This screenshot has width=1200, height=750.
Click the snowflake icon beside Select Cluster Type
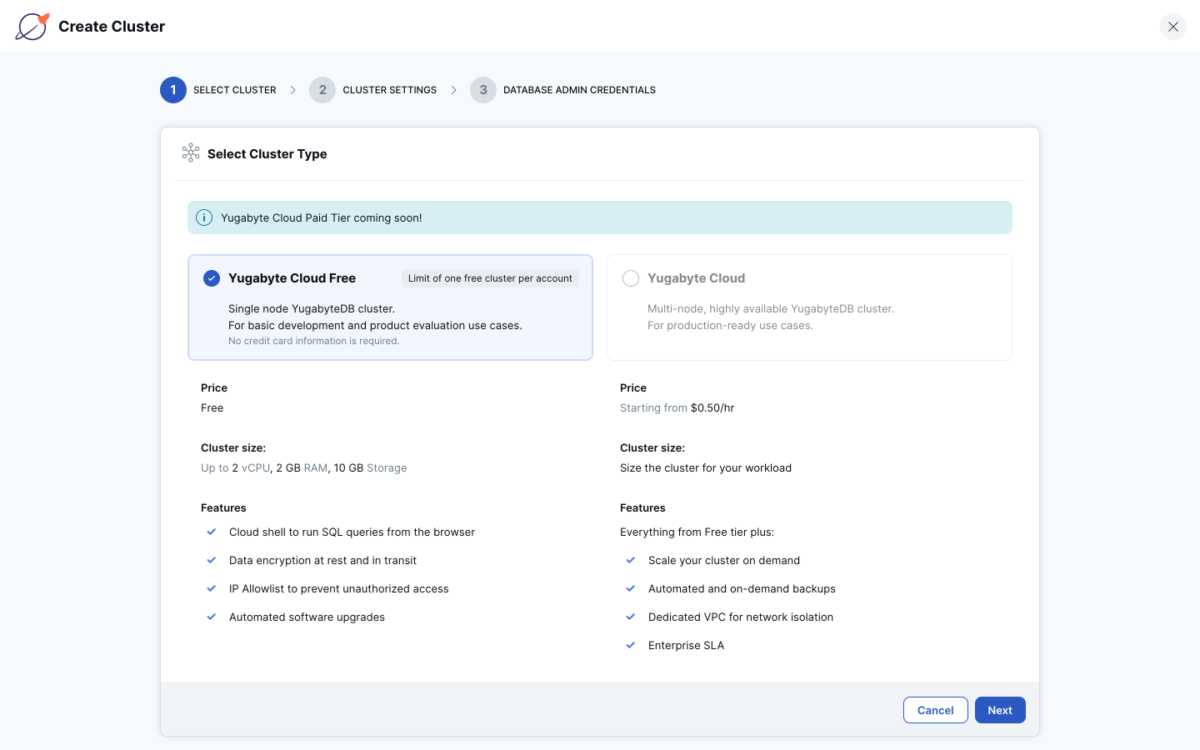(x=190, y=153)
